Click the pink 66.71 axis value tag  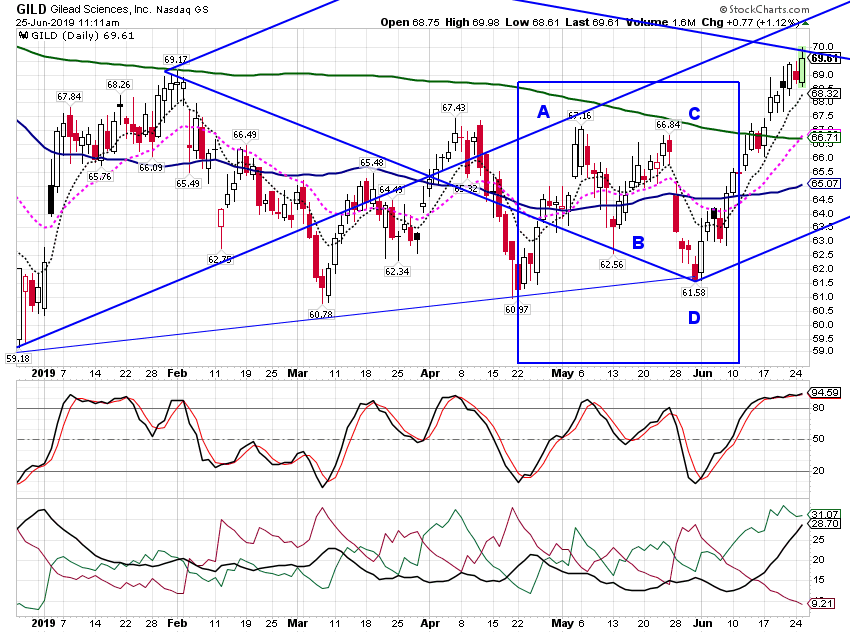[825, 138]
